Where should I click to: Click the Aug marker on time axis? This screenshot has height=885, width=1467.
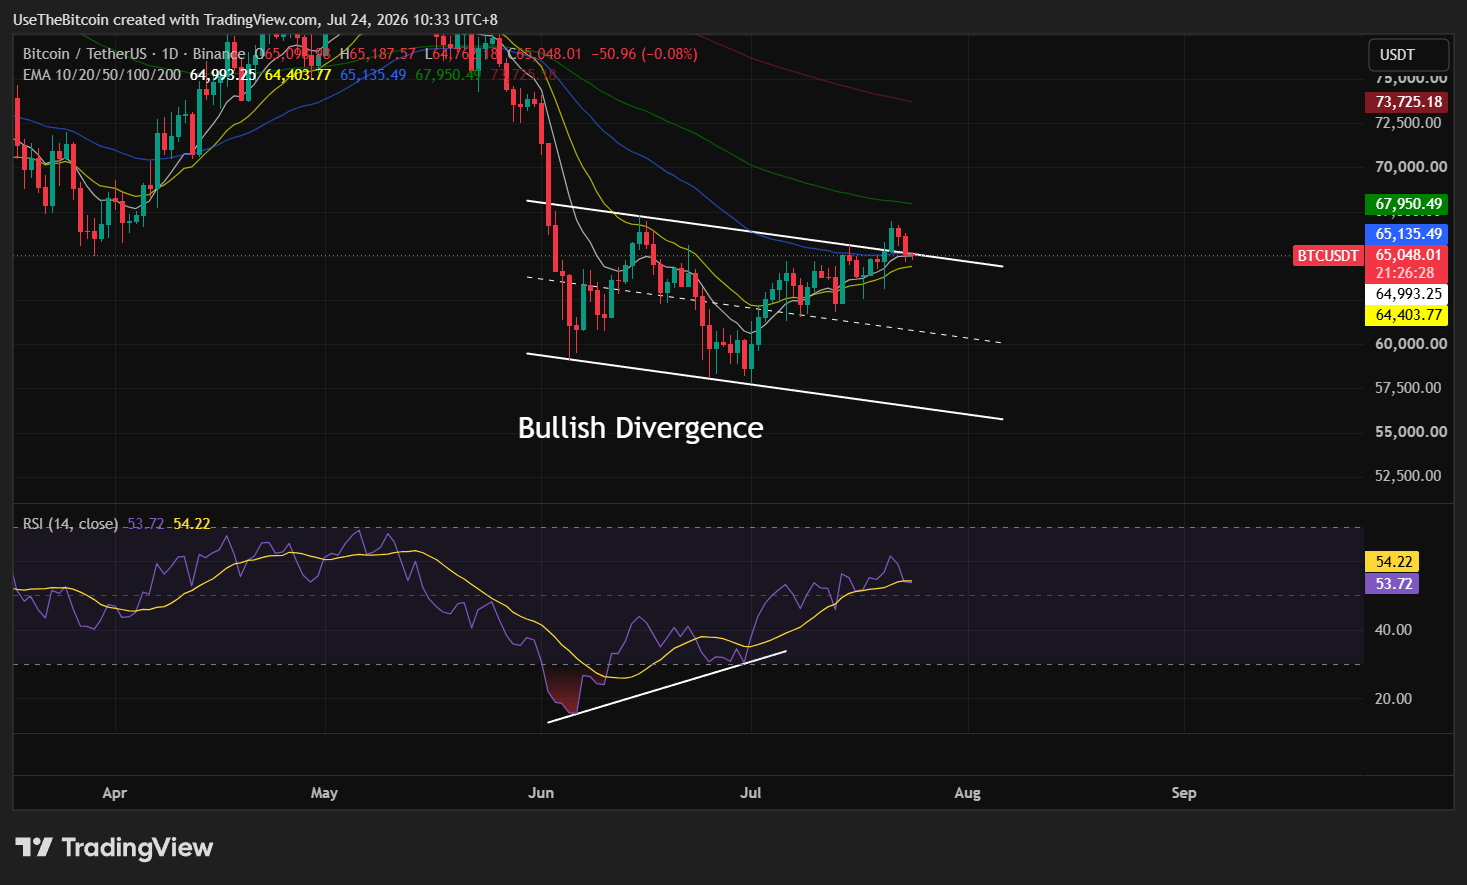967,793
